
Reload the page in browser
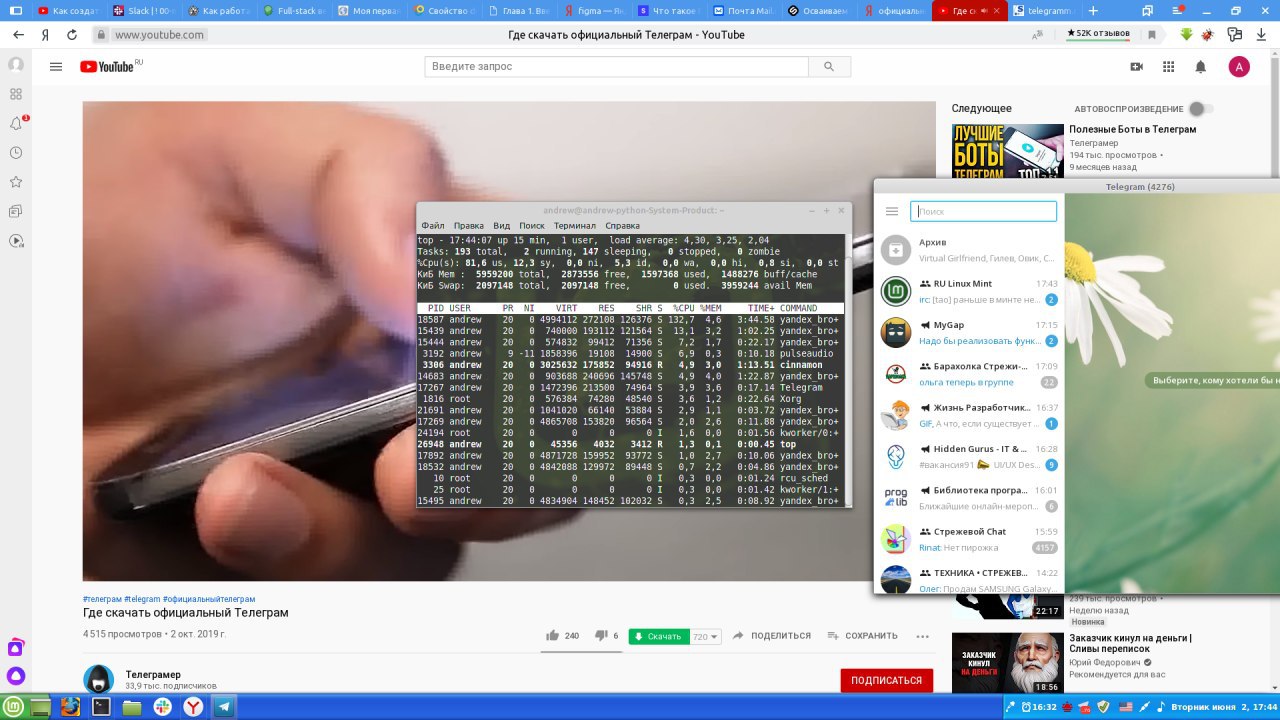(x=72, y=34)
